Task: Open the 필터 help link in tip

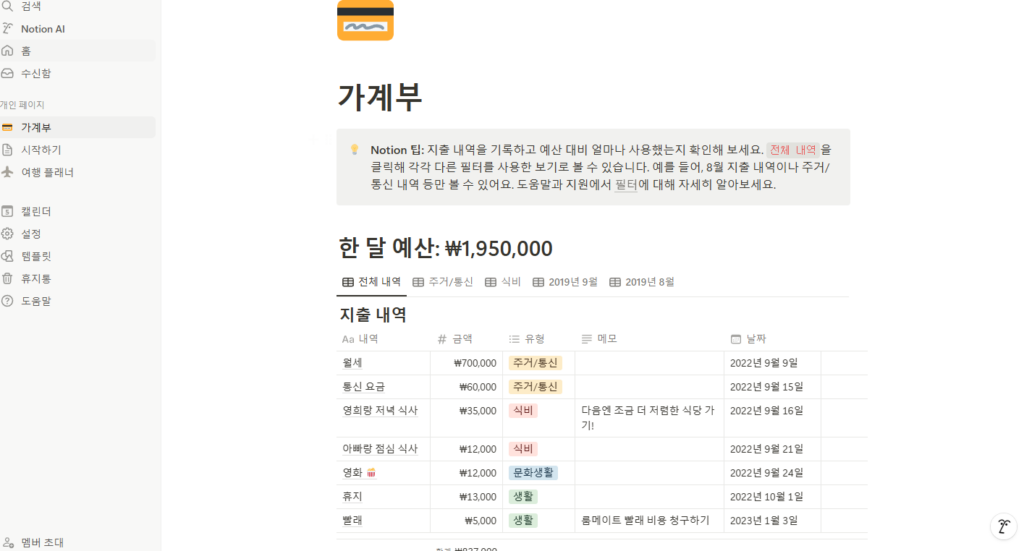Action: pyautogui.click(x=626, y=185)
